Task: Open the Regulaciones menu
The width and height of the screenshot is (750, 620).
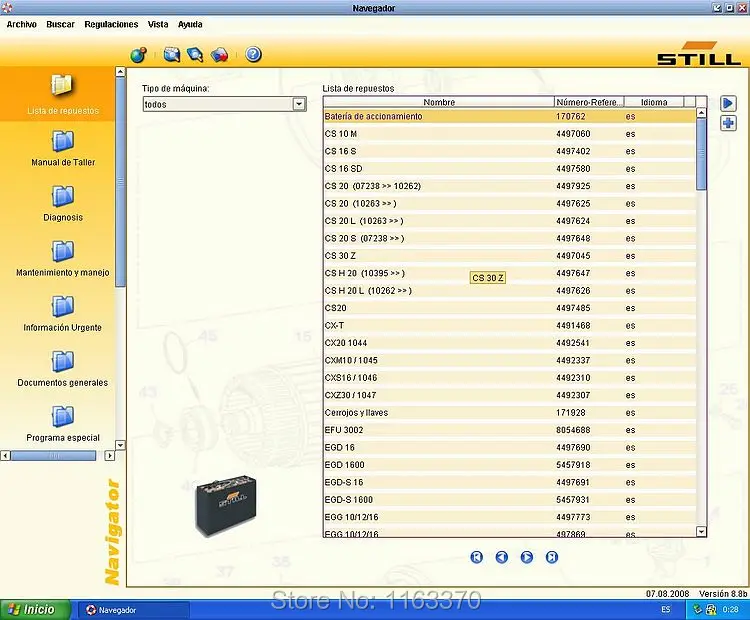Action: point(111,24)
